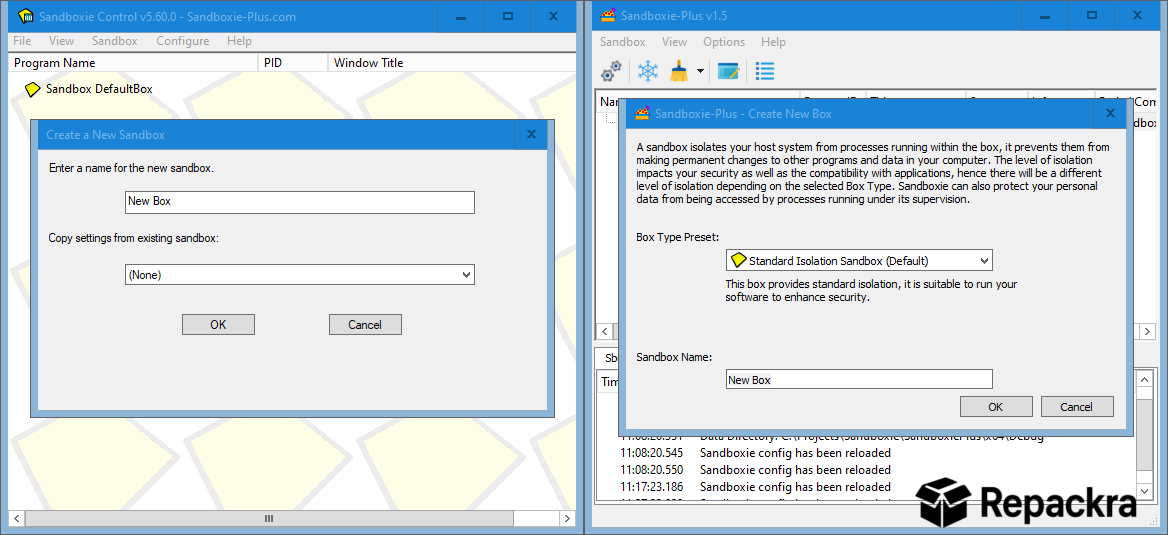Click the snowflake snapshot icon in Sandboxie-Plus
Screen dimensions: 1168x535
click(647, 72)
